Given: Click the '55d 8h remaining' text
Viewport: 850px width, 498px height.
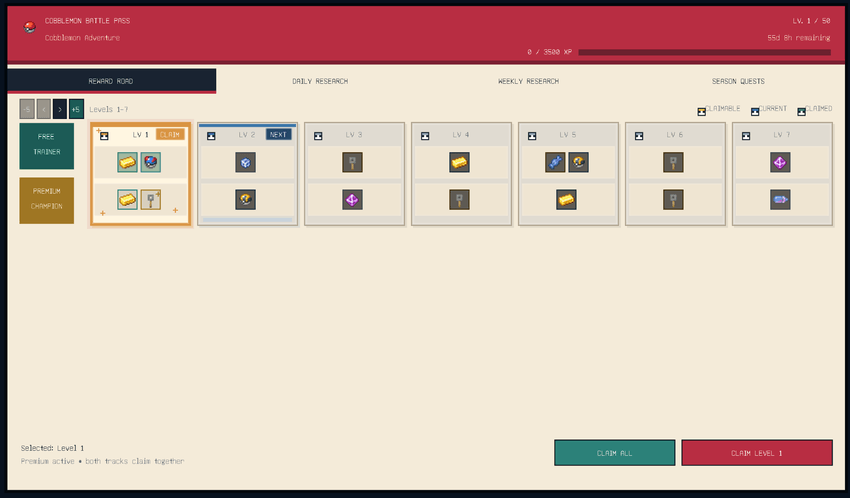Looking at the screenshot, I should point(799,37).
